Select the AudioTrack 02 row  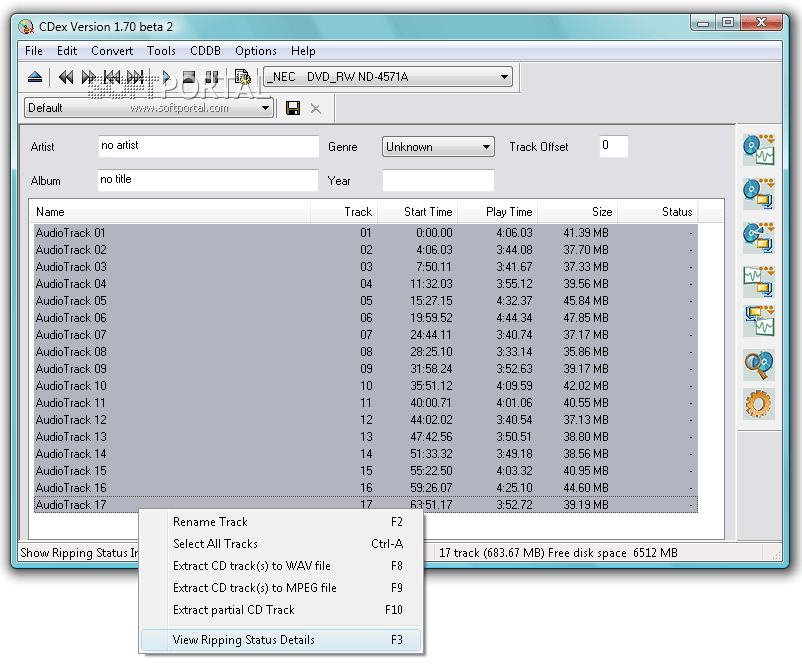tap(366, 250)
